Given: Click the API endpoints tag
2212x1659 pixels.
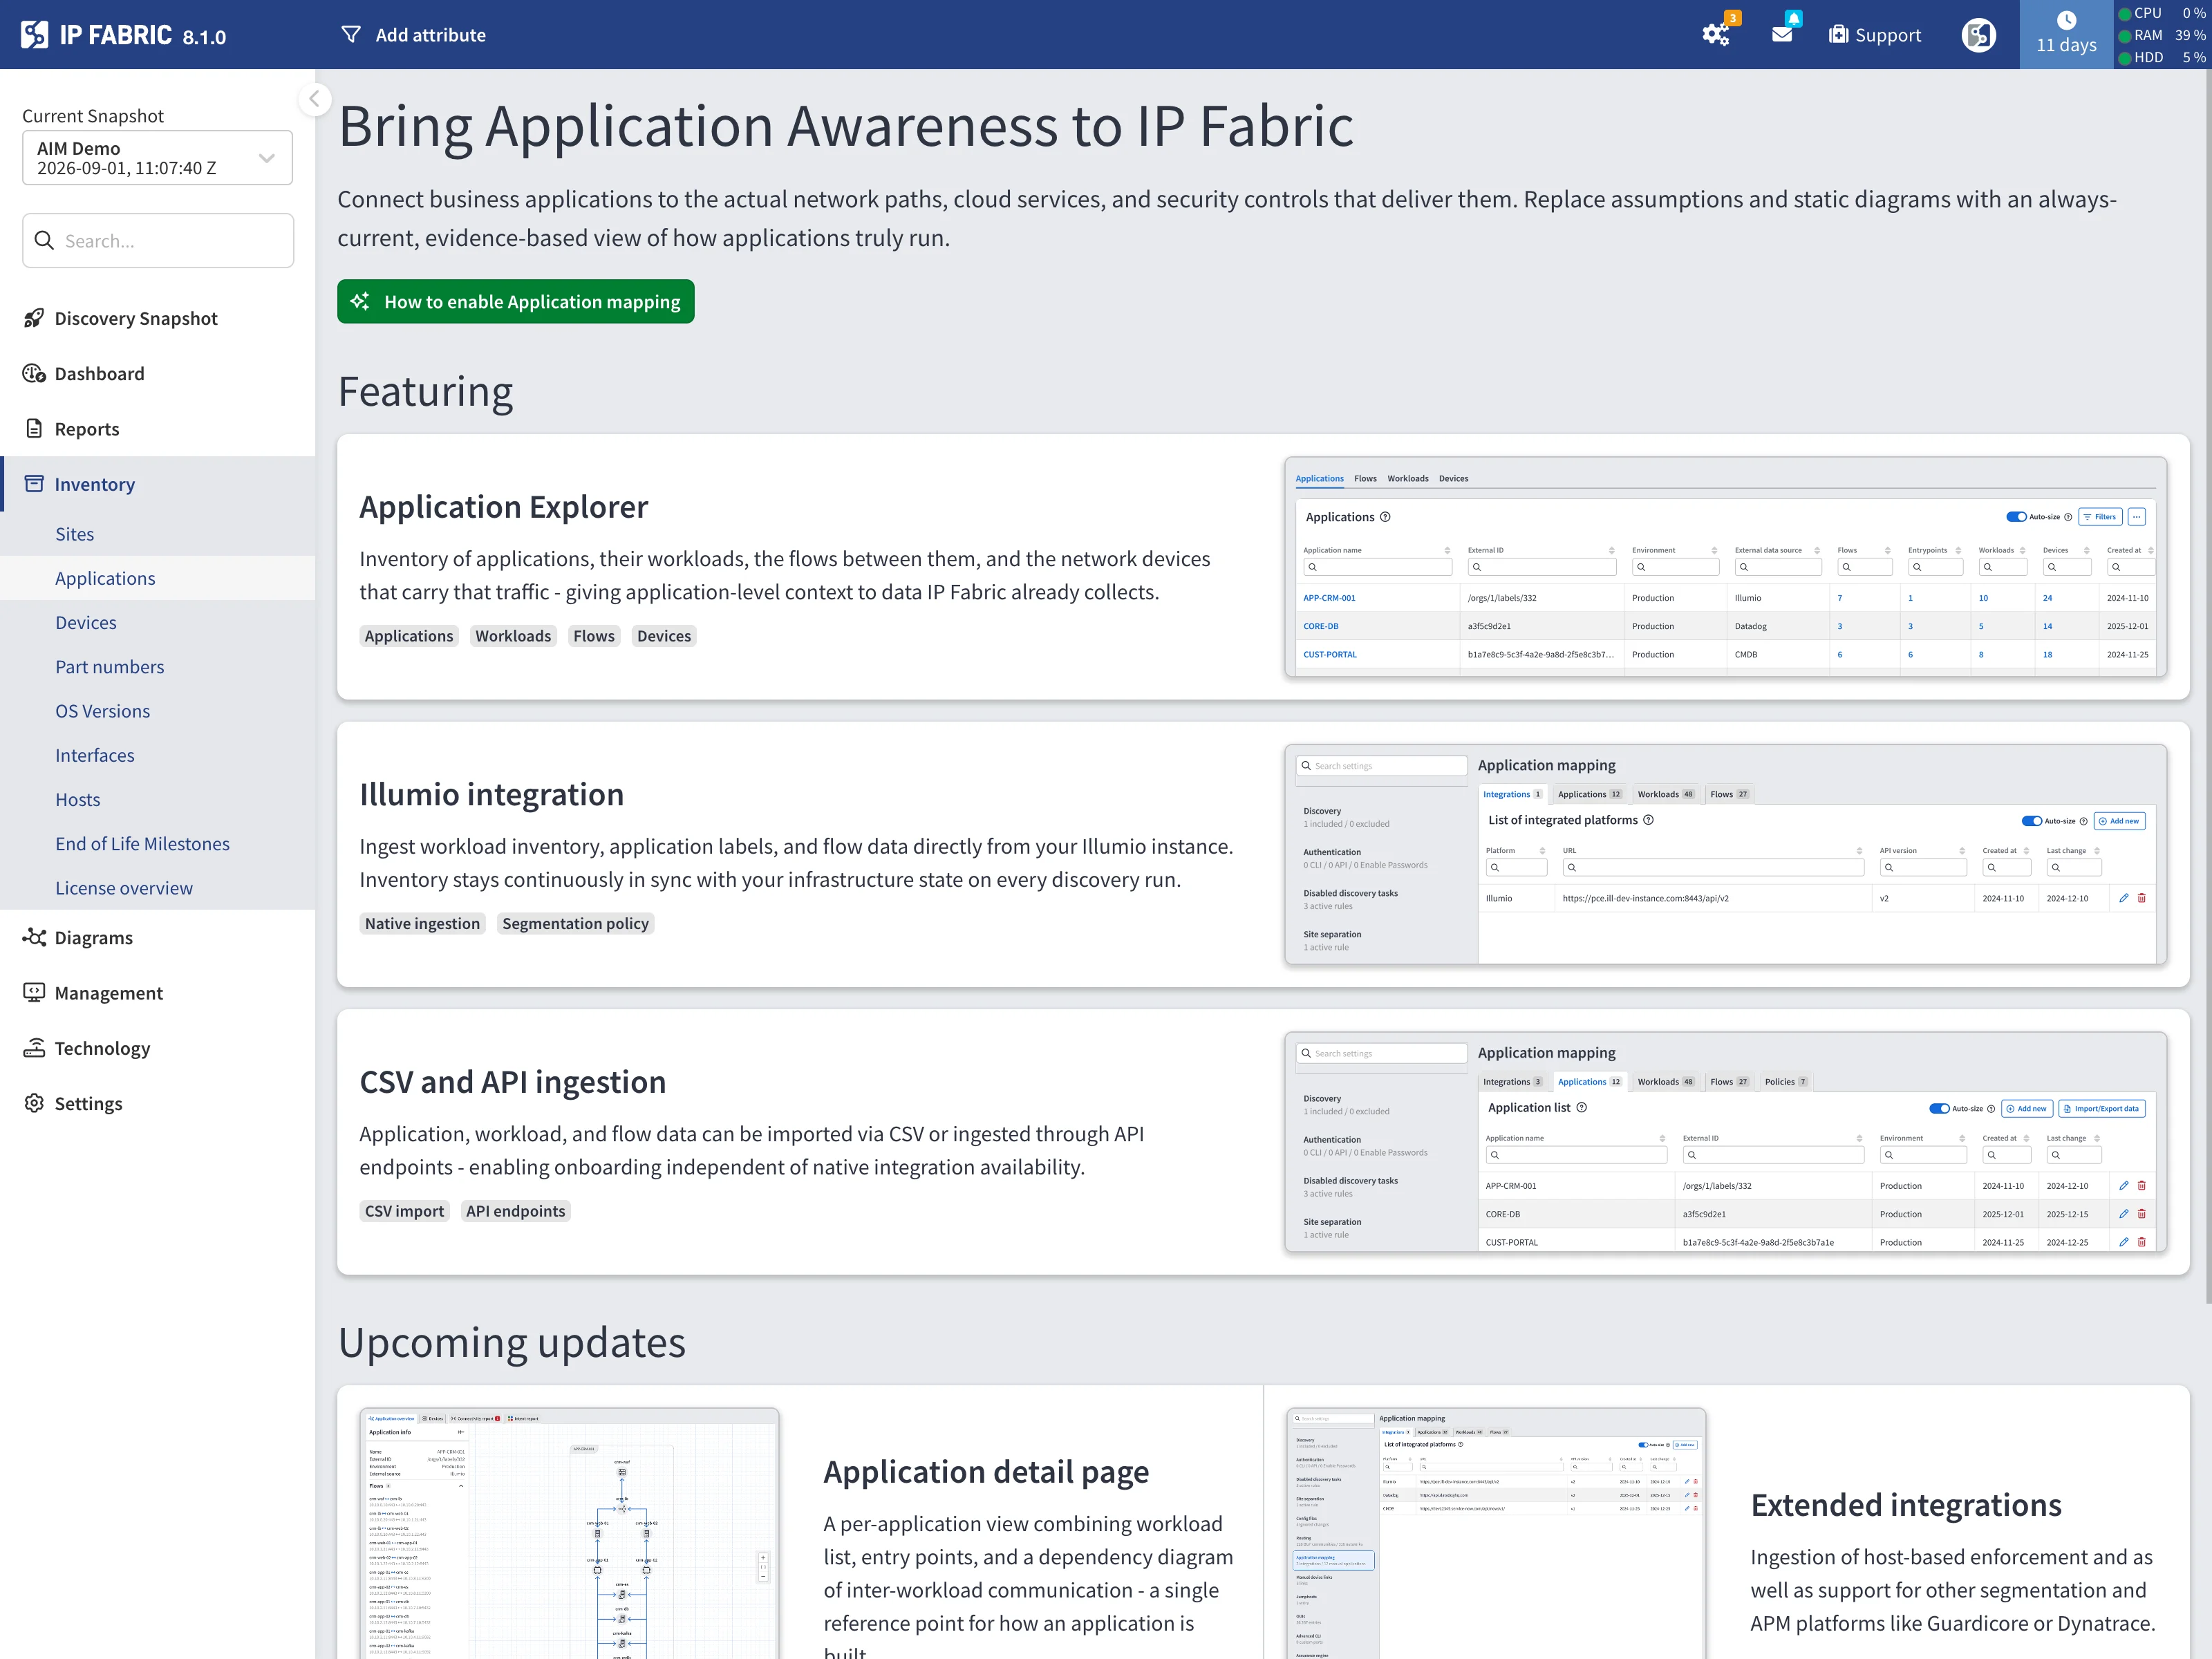Looking at the screenshot, I should pos(515,1211).
